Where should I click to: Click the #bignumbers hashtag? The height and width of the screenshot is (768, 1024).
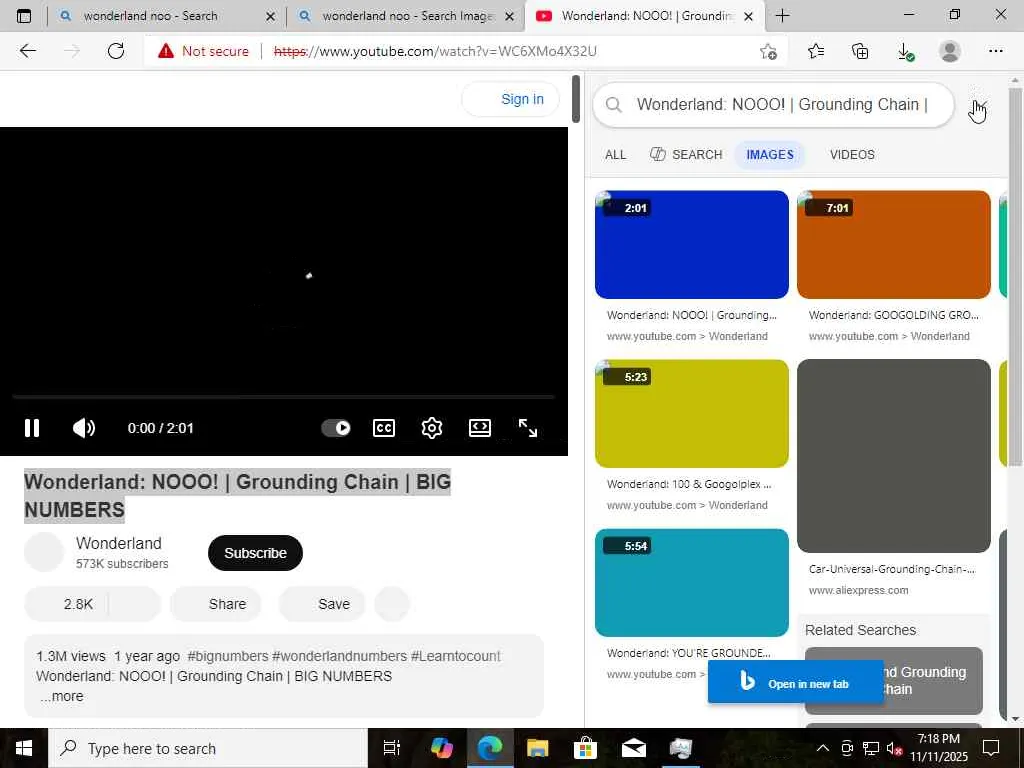(x=227, y=656)
